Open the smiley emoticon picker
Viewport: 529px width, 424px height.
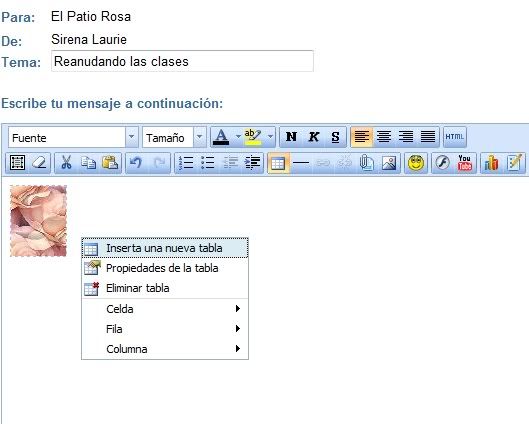click(x=416, y=163)
